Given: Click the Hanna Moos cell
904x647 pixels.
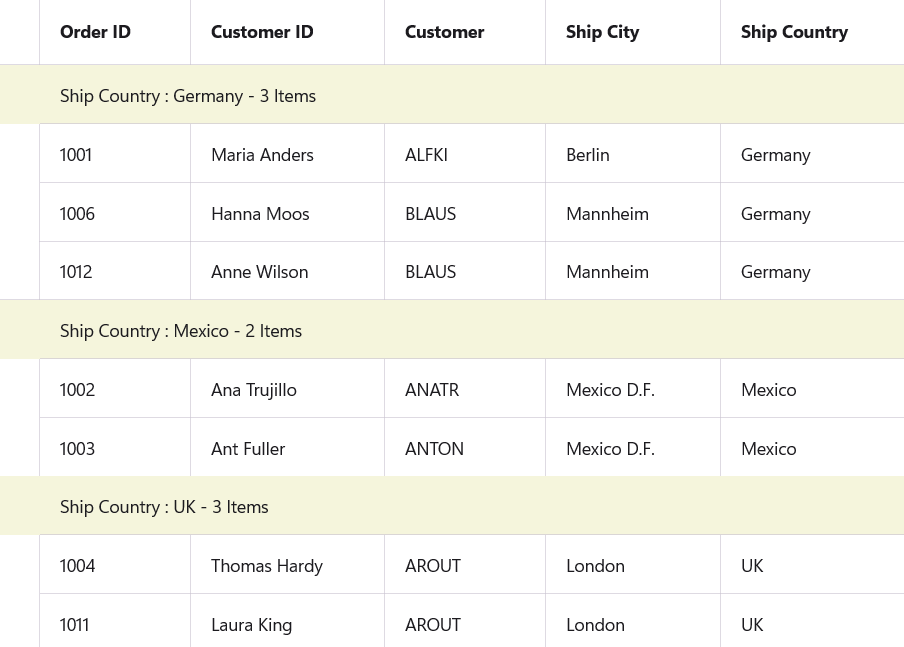Looking at the screenshot, I should tap(260, 213).
